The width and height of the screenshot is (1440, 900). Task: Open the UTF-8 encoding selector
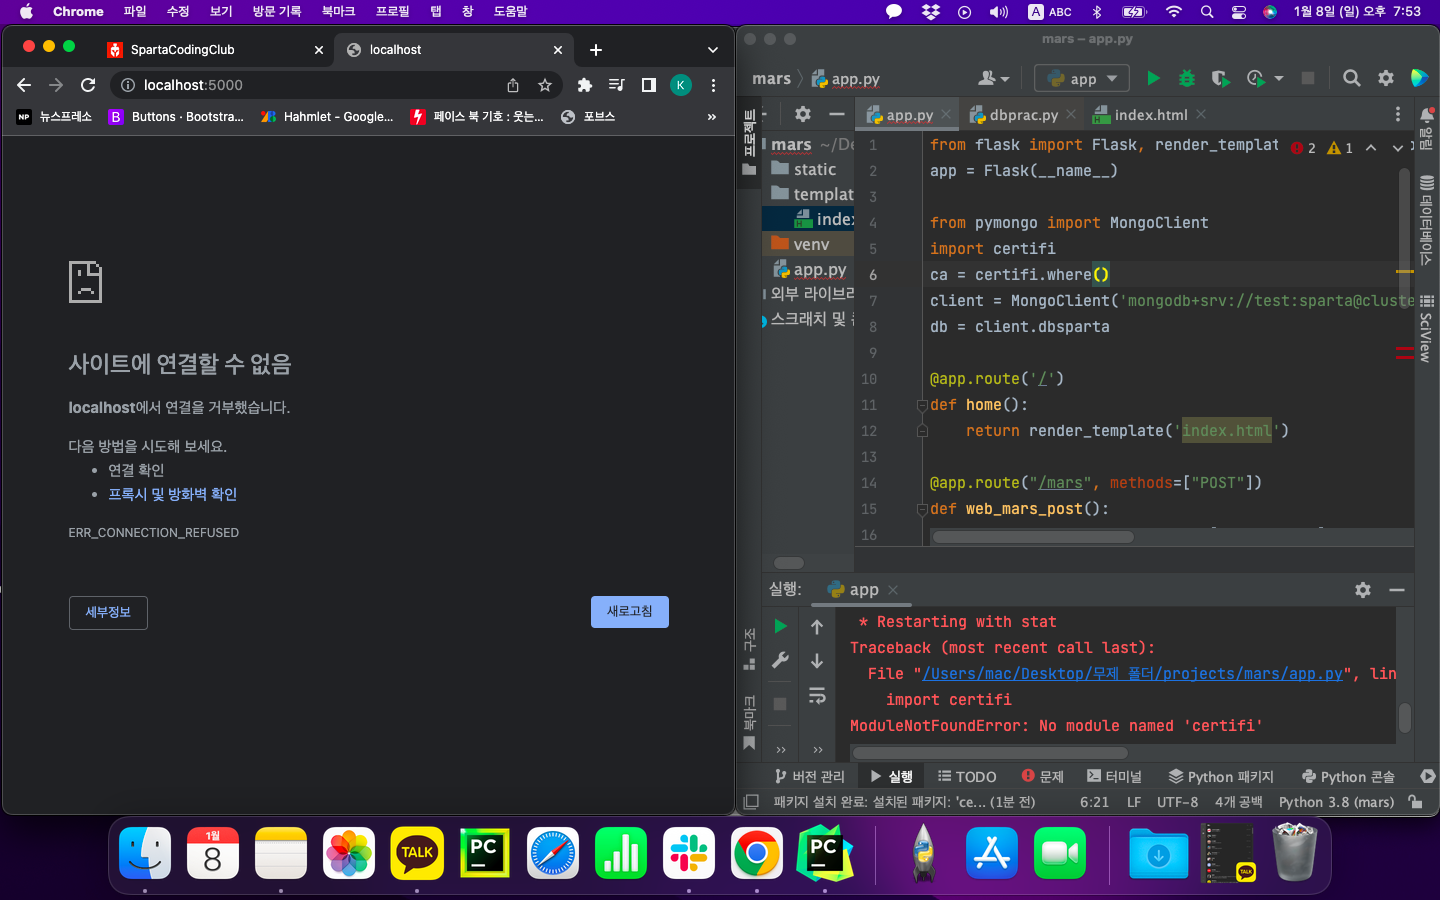point(1177,802)
